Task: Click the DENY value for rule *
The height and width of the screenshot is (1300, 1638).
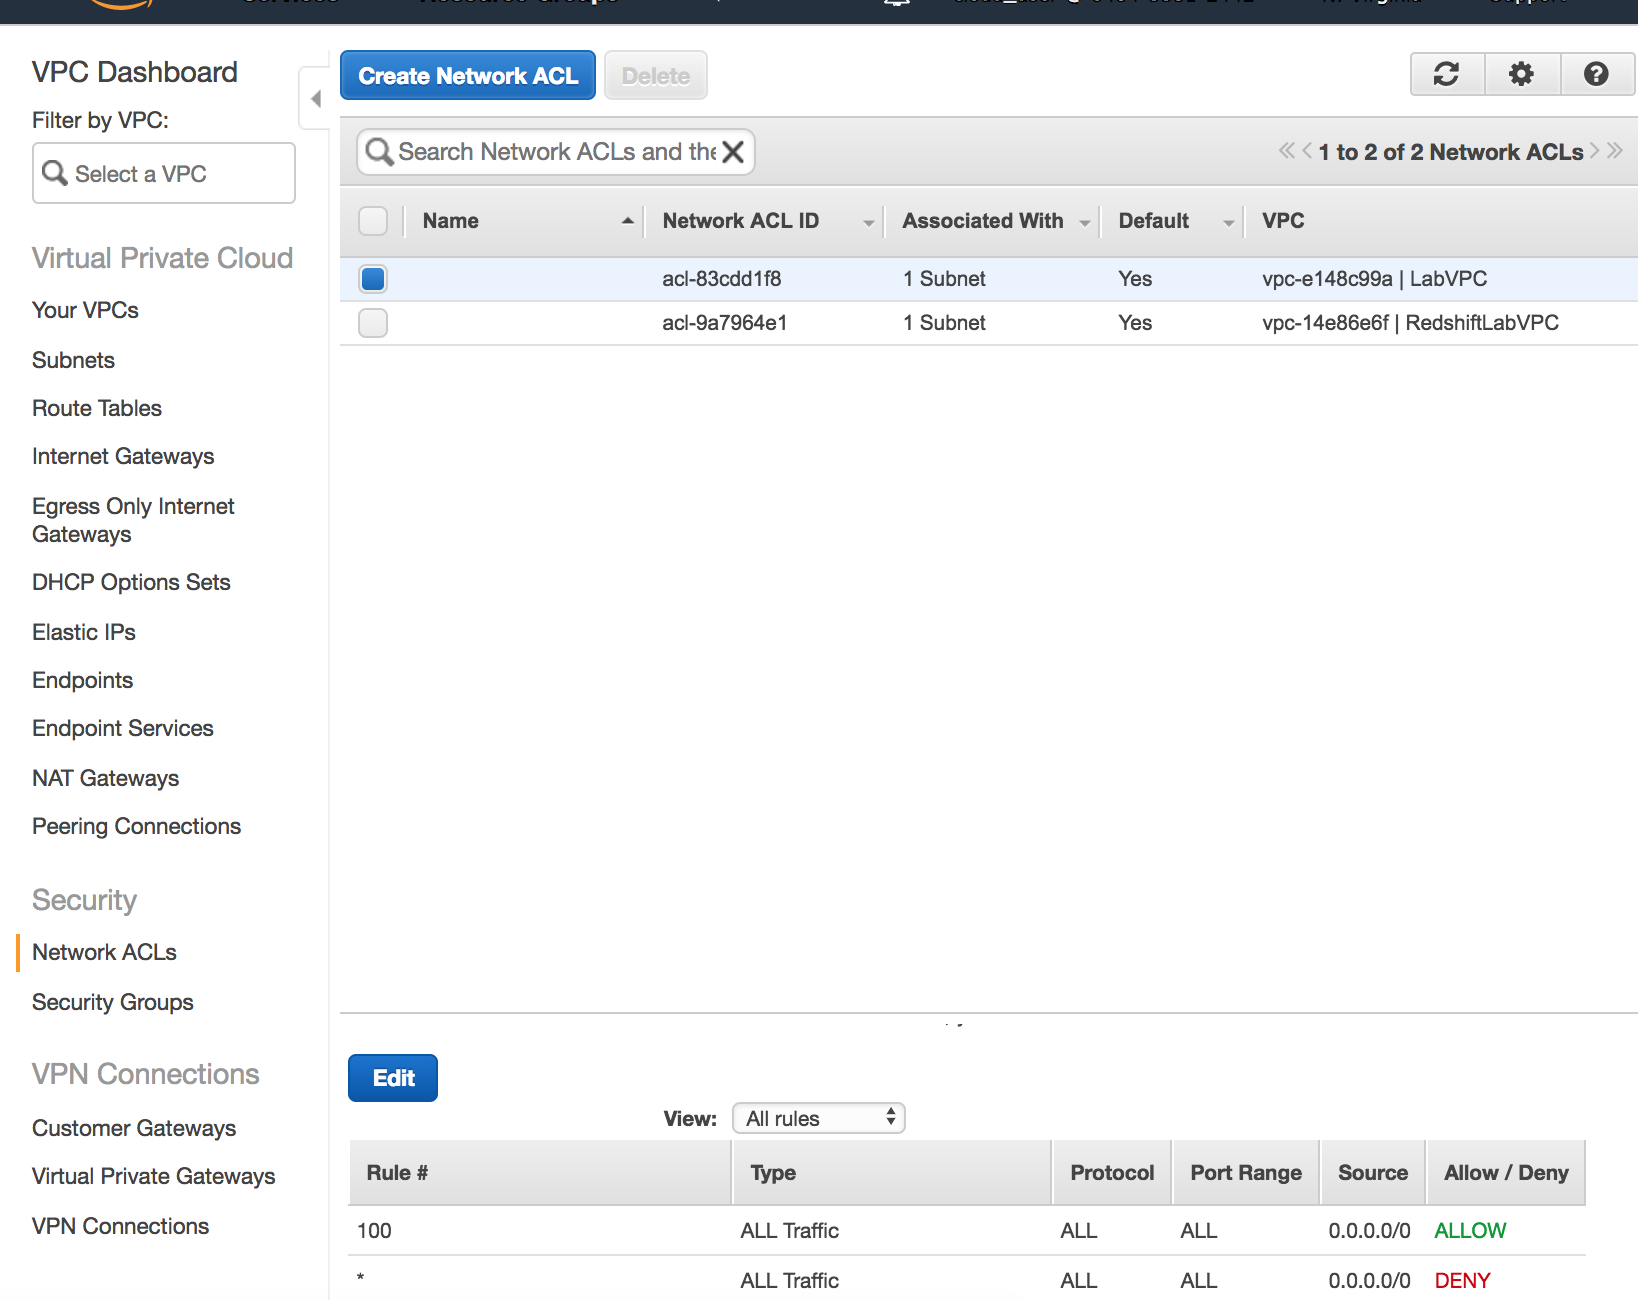Action: [1462, 1281]
